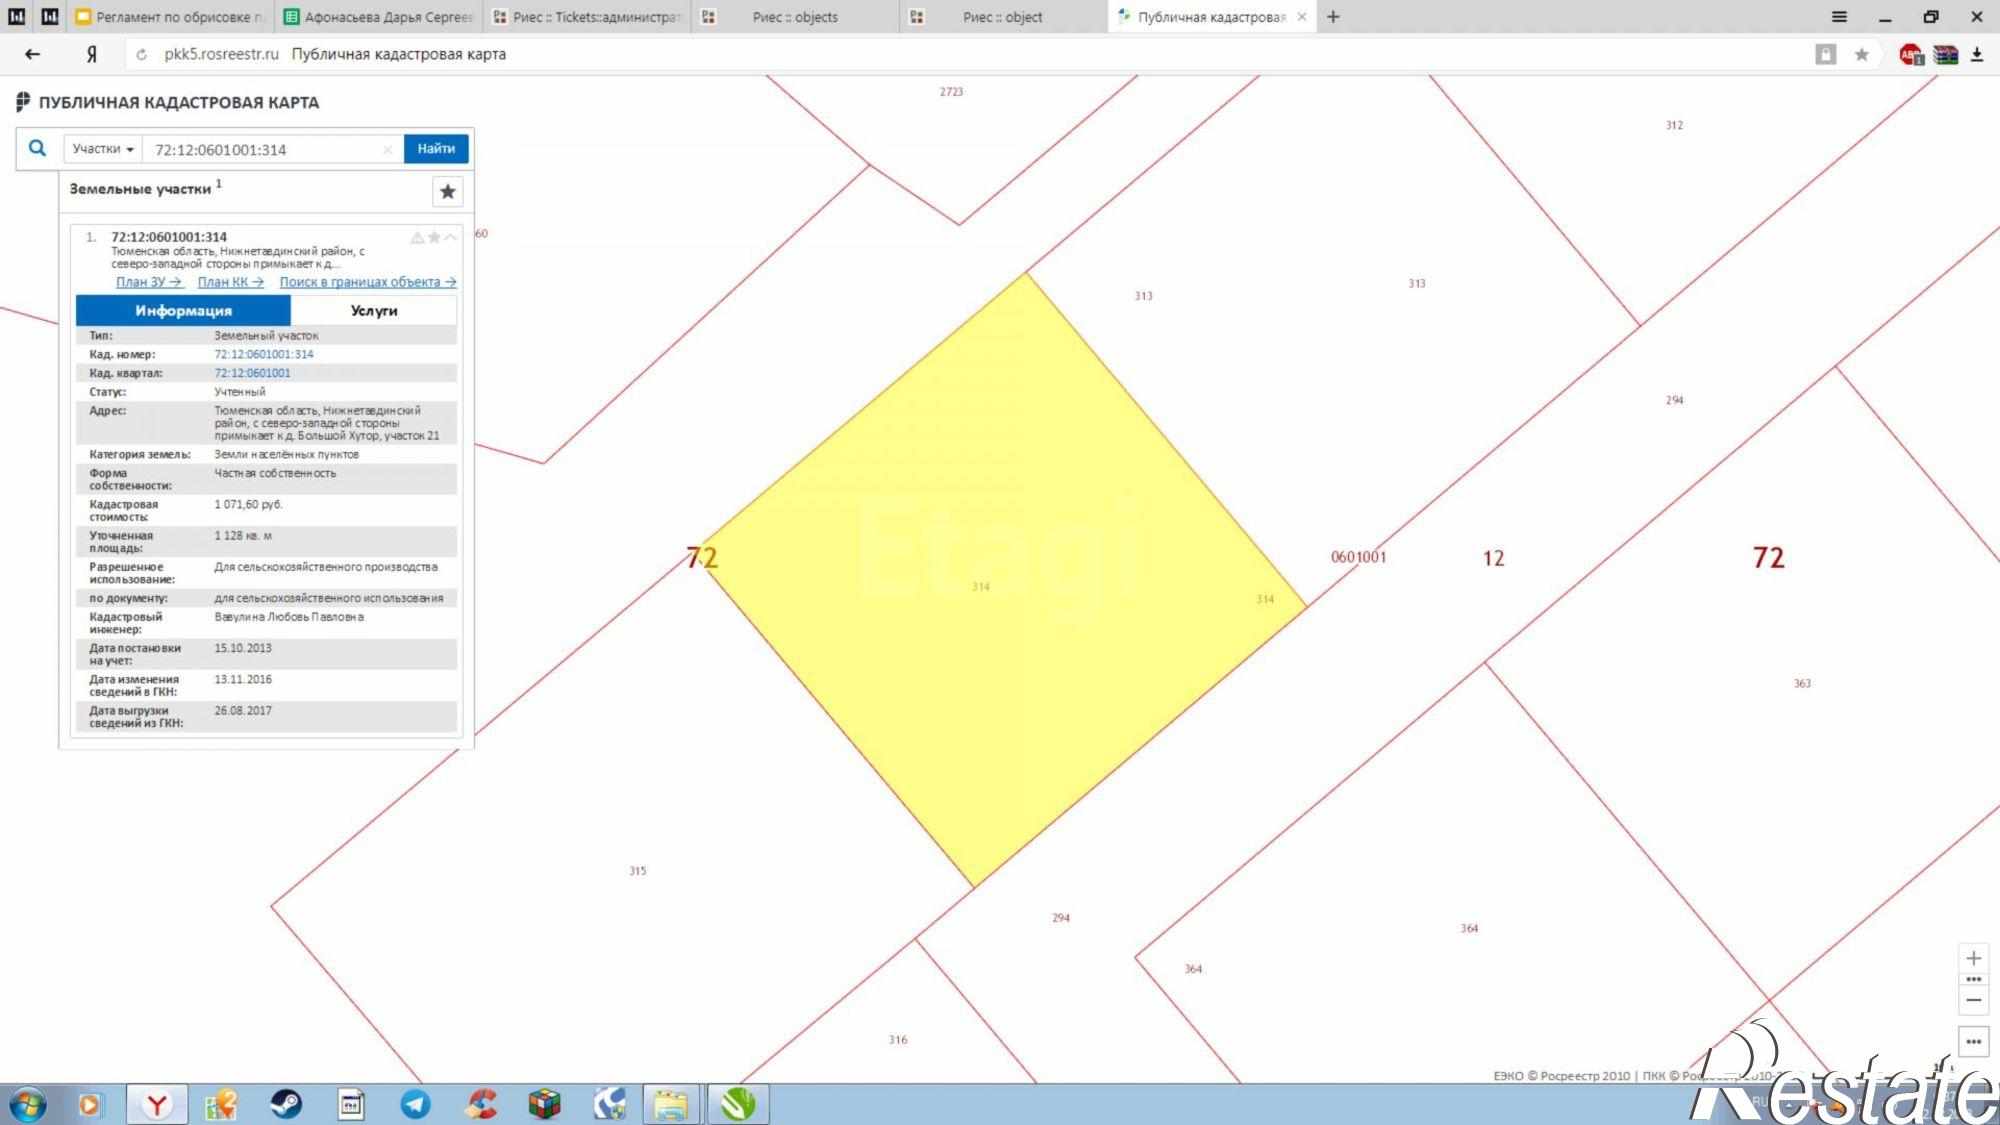The image size is (2000, 1125).
Task: Reload the page with the refresh icon
Action: point(141,54)
